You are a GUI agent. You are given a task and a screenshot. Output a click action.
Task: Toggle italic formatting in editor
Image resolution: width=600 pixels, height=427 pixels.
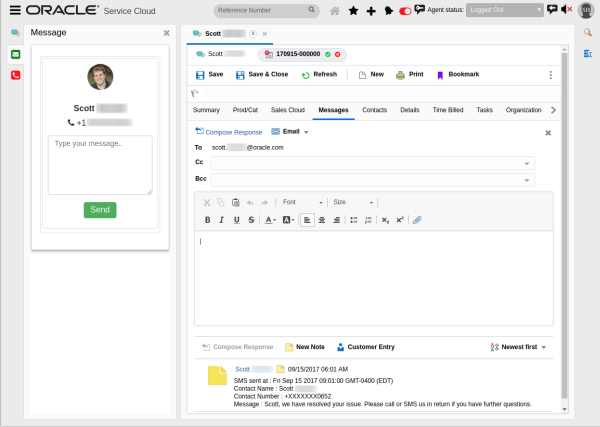(x=222, y=220)
